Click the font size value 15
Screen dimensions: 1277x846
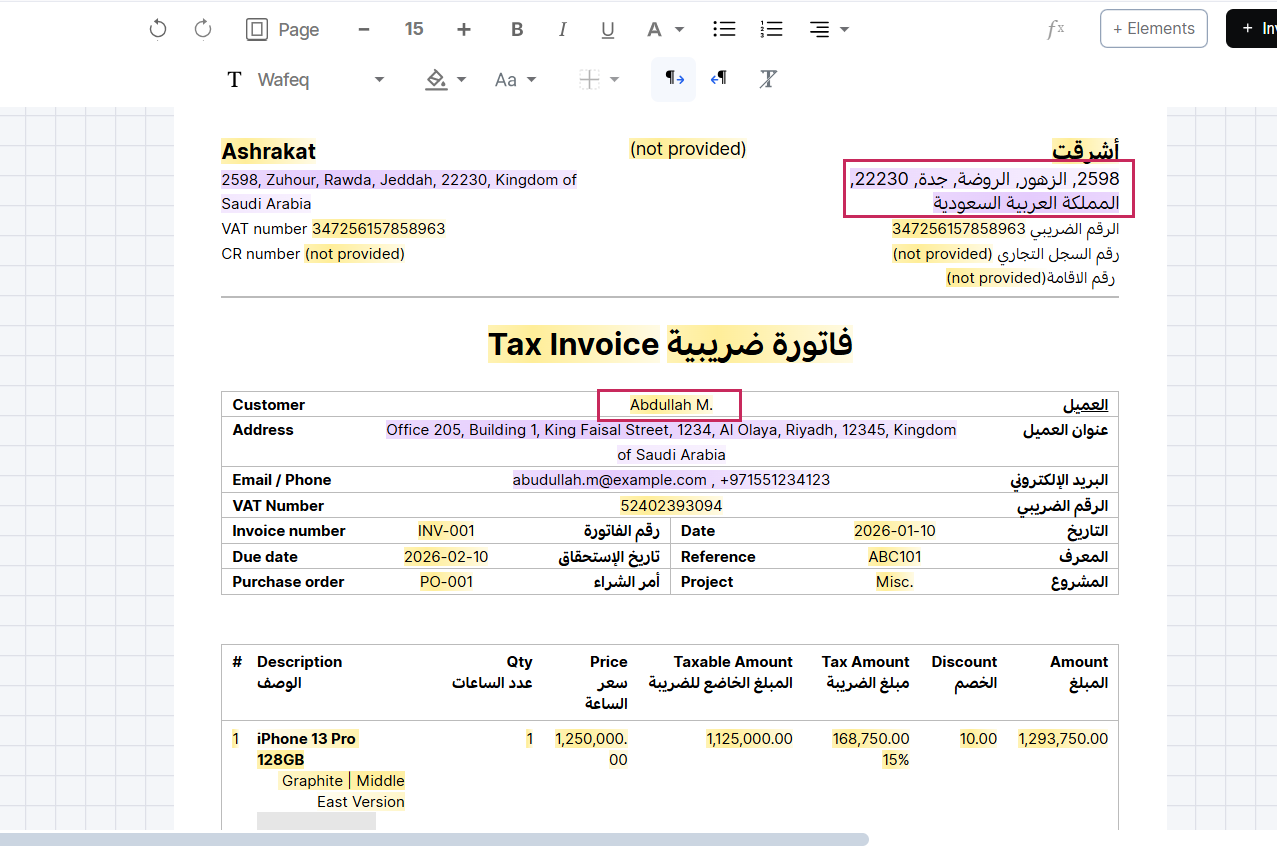[x=414, y=29]
